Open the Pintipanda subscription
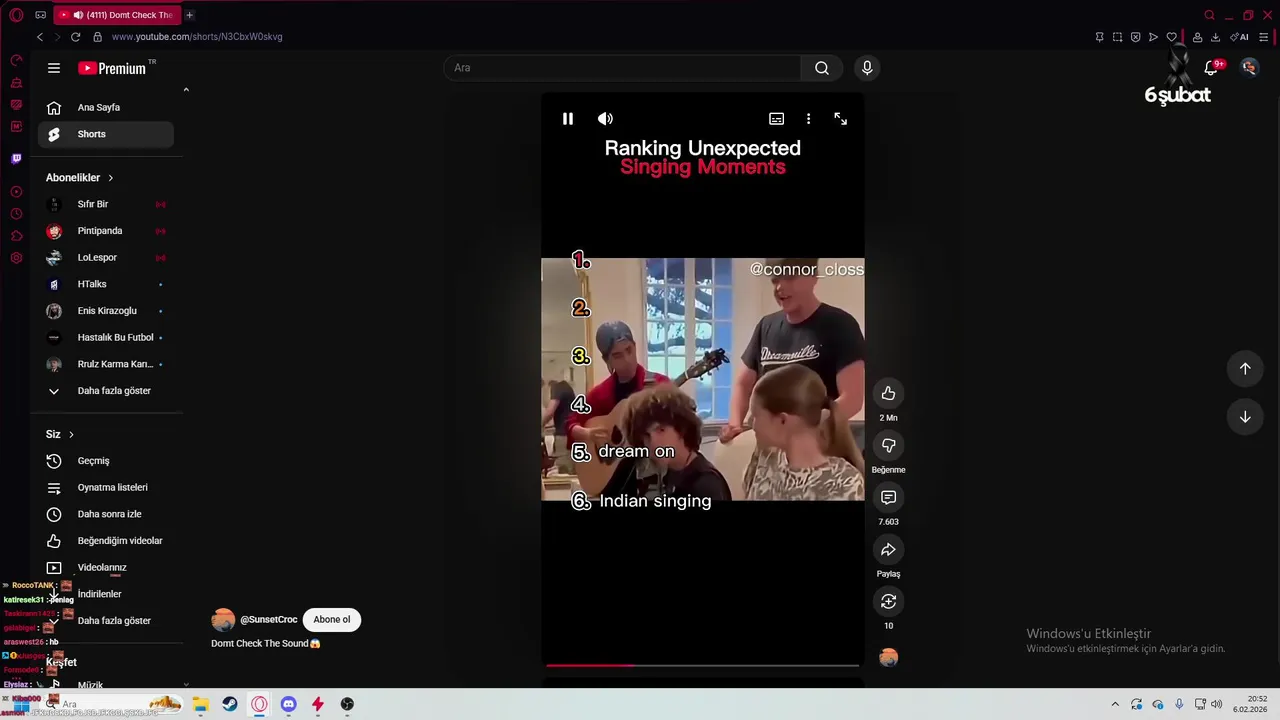This screenshot has width=1280, height=720. (106, 231)
